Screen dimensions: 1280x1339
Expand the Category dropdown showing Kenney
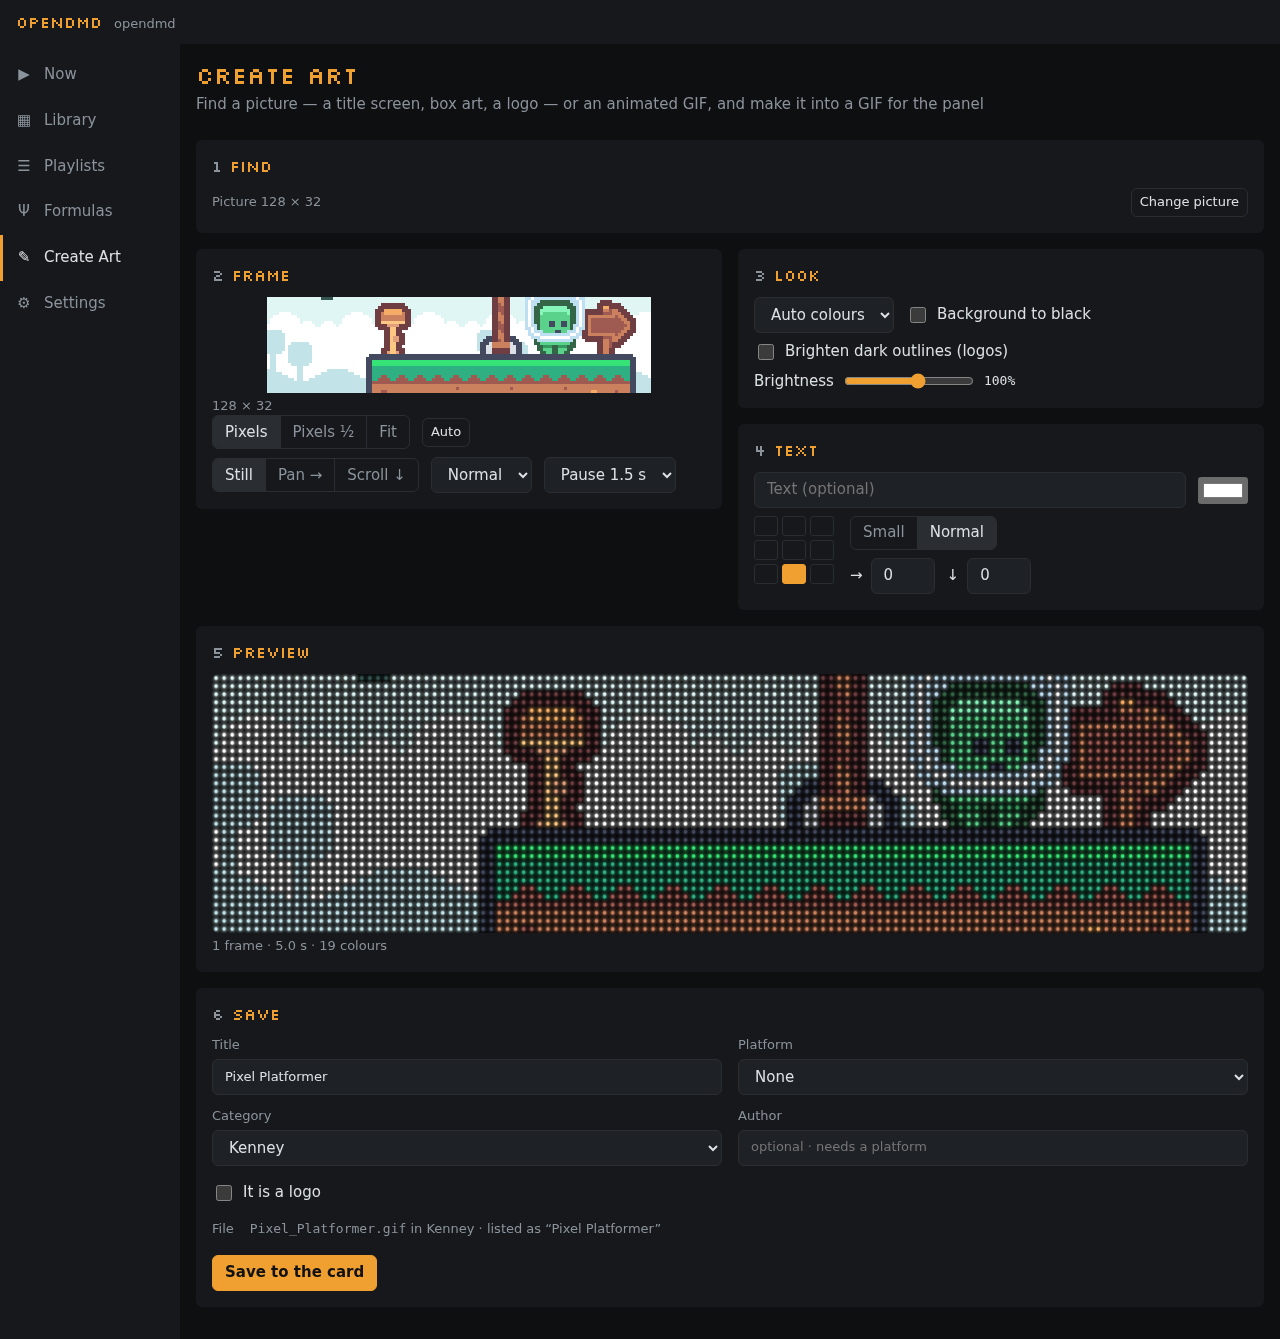click(467, 1148)
